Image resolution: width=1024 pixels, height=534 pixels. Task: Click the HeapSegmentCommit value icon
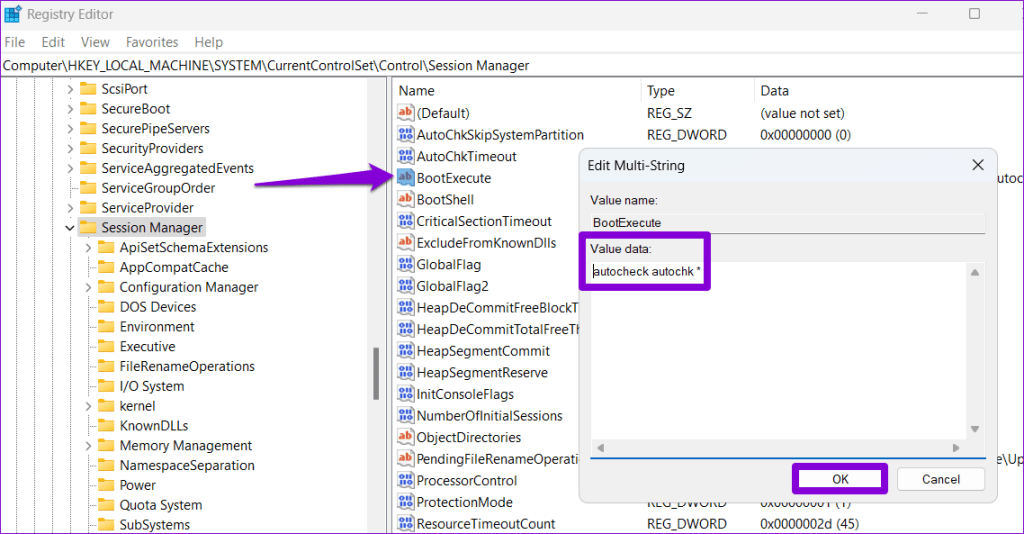406,351
